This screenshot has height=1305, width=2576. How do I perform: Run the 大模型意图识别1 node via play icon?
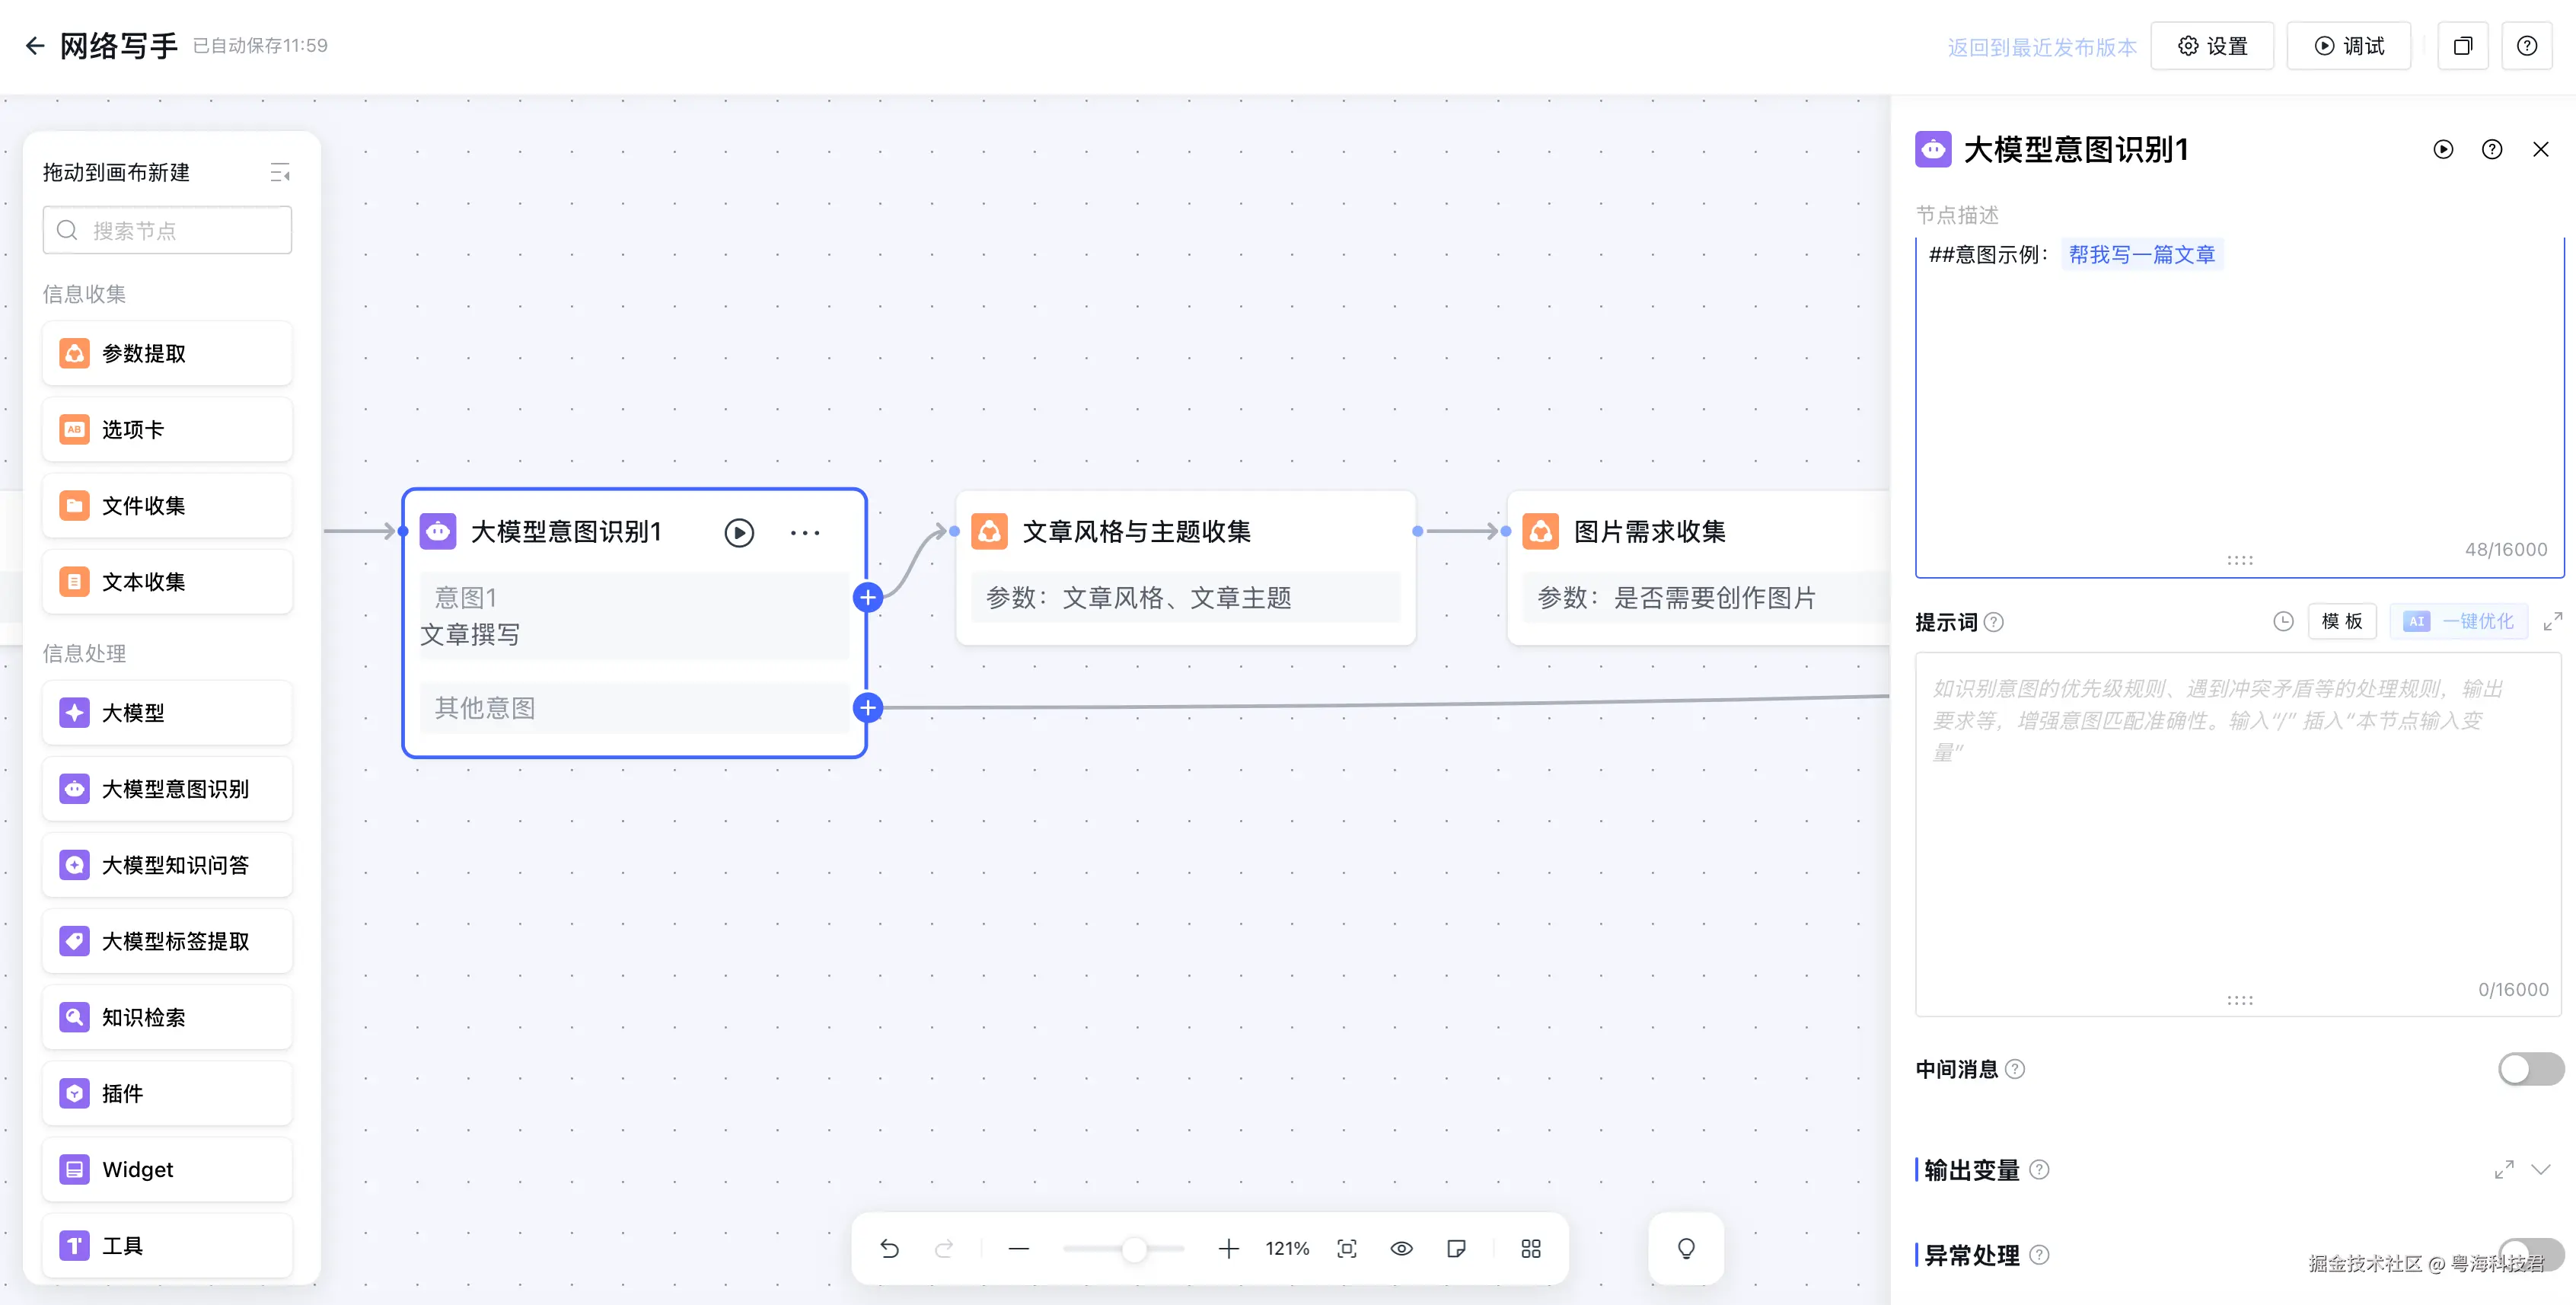739,532
